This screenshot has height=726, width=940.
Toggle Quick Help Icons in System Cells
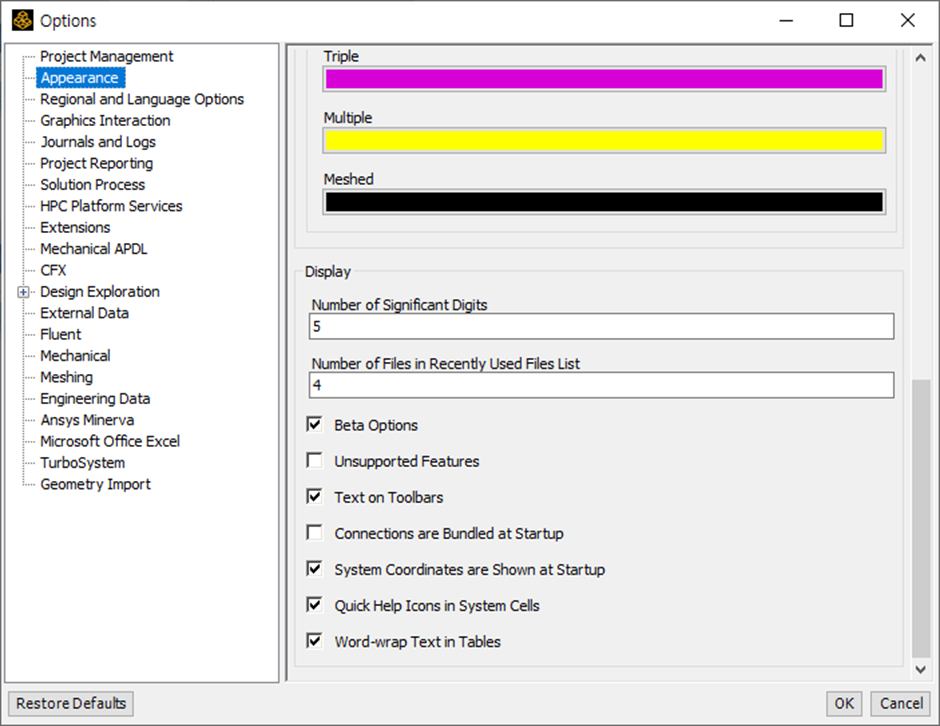314,604
